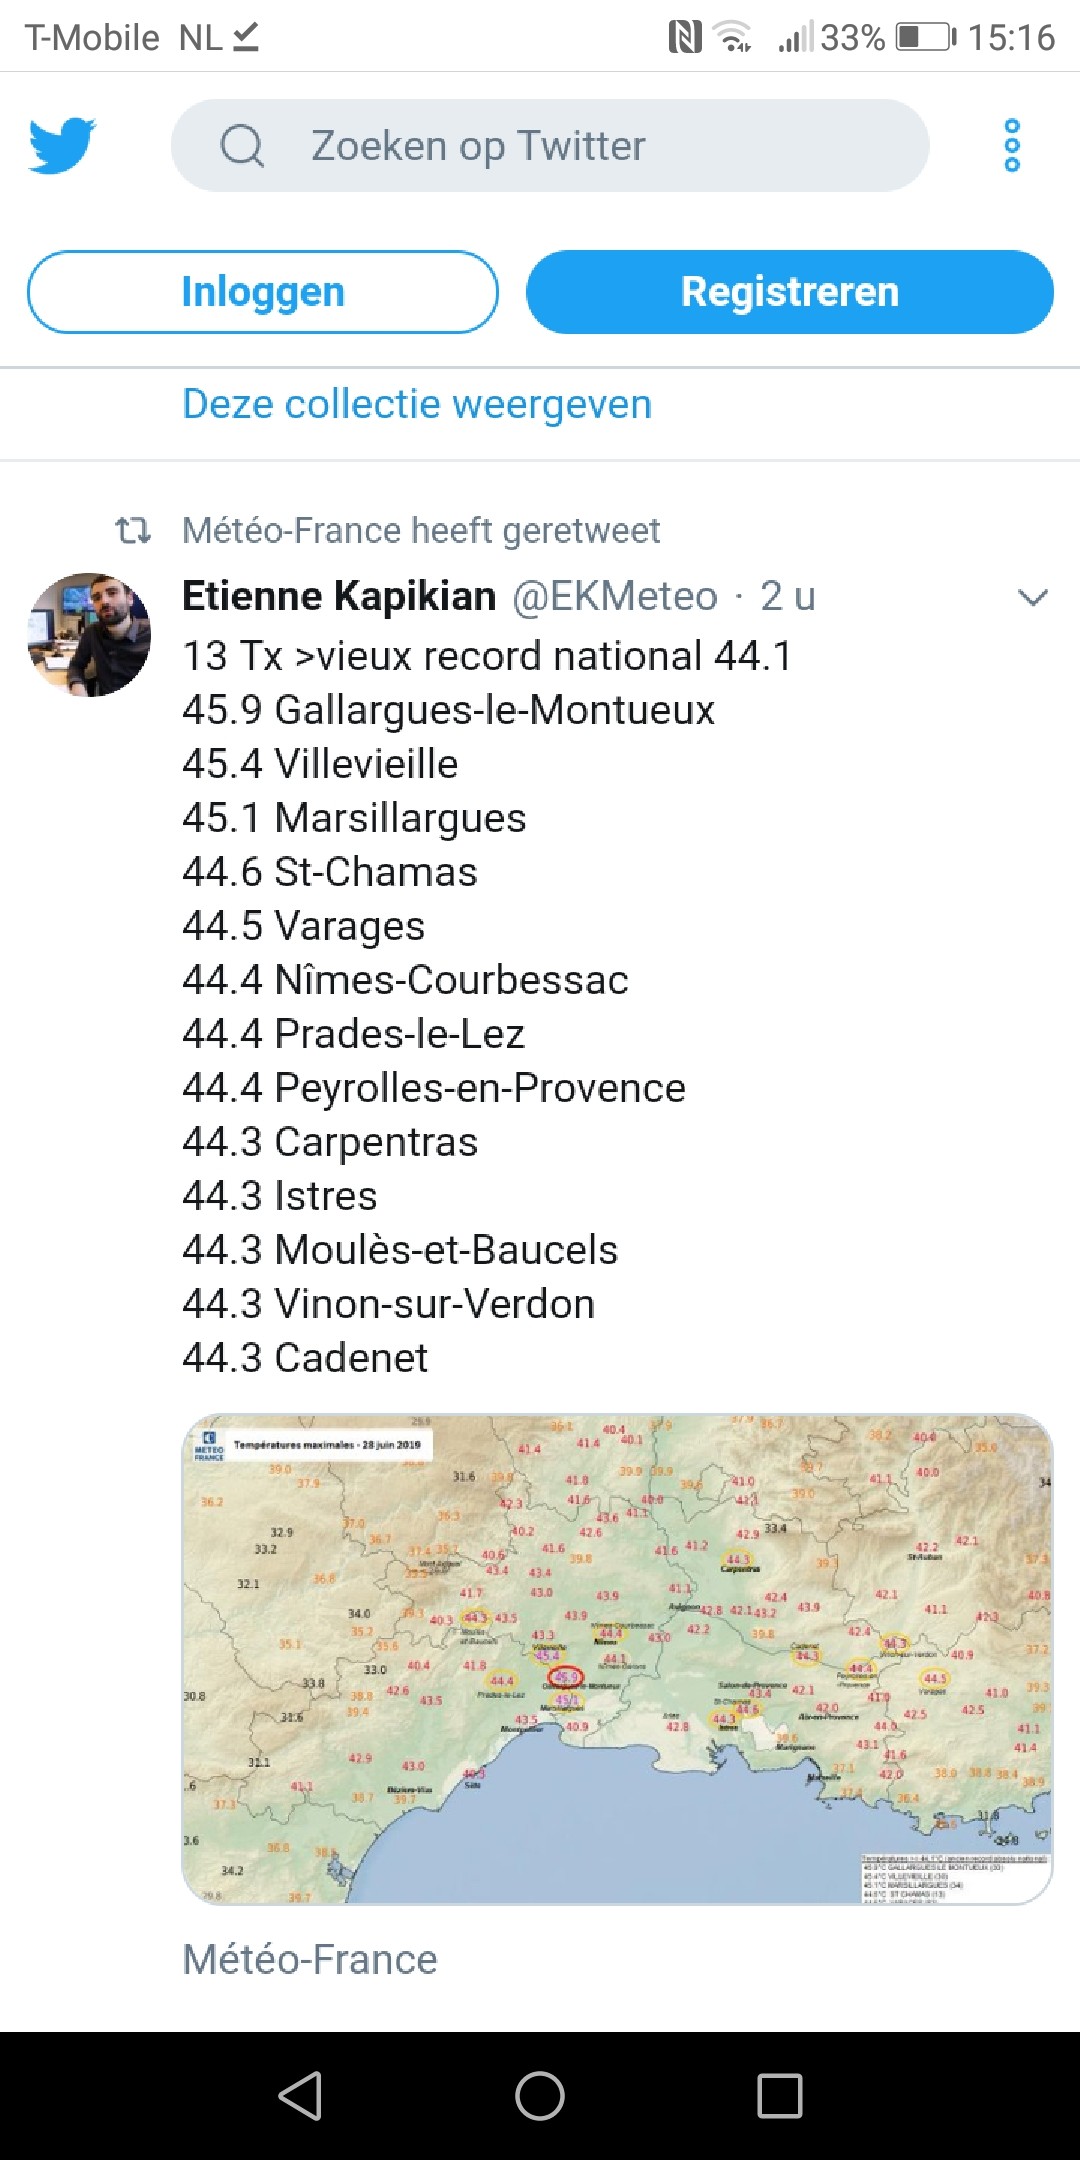1080x2160 pixels.
Task: Open the Deze collectie weergeven link
Action: click(417, 405)
